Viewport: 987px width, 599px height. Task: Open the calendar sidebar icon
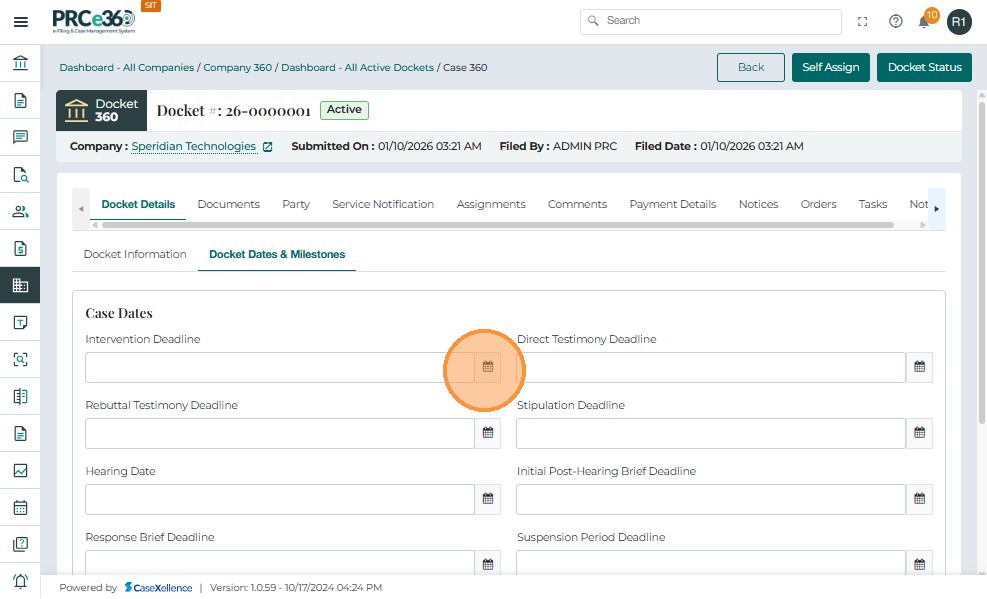coord(20,507)
